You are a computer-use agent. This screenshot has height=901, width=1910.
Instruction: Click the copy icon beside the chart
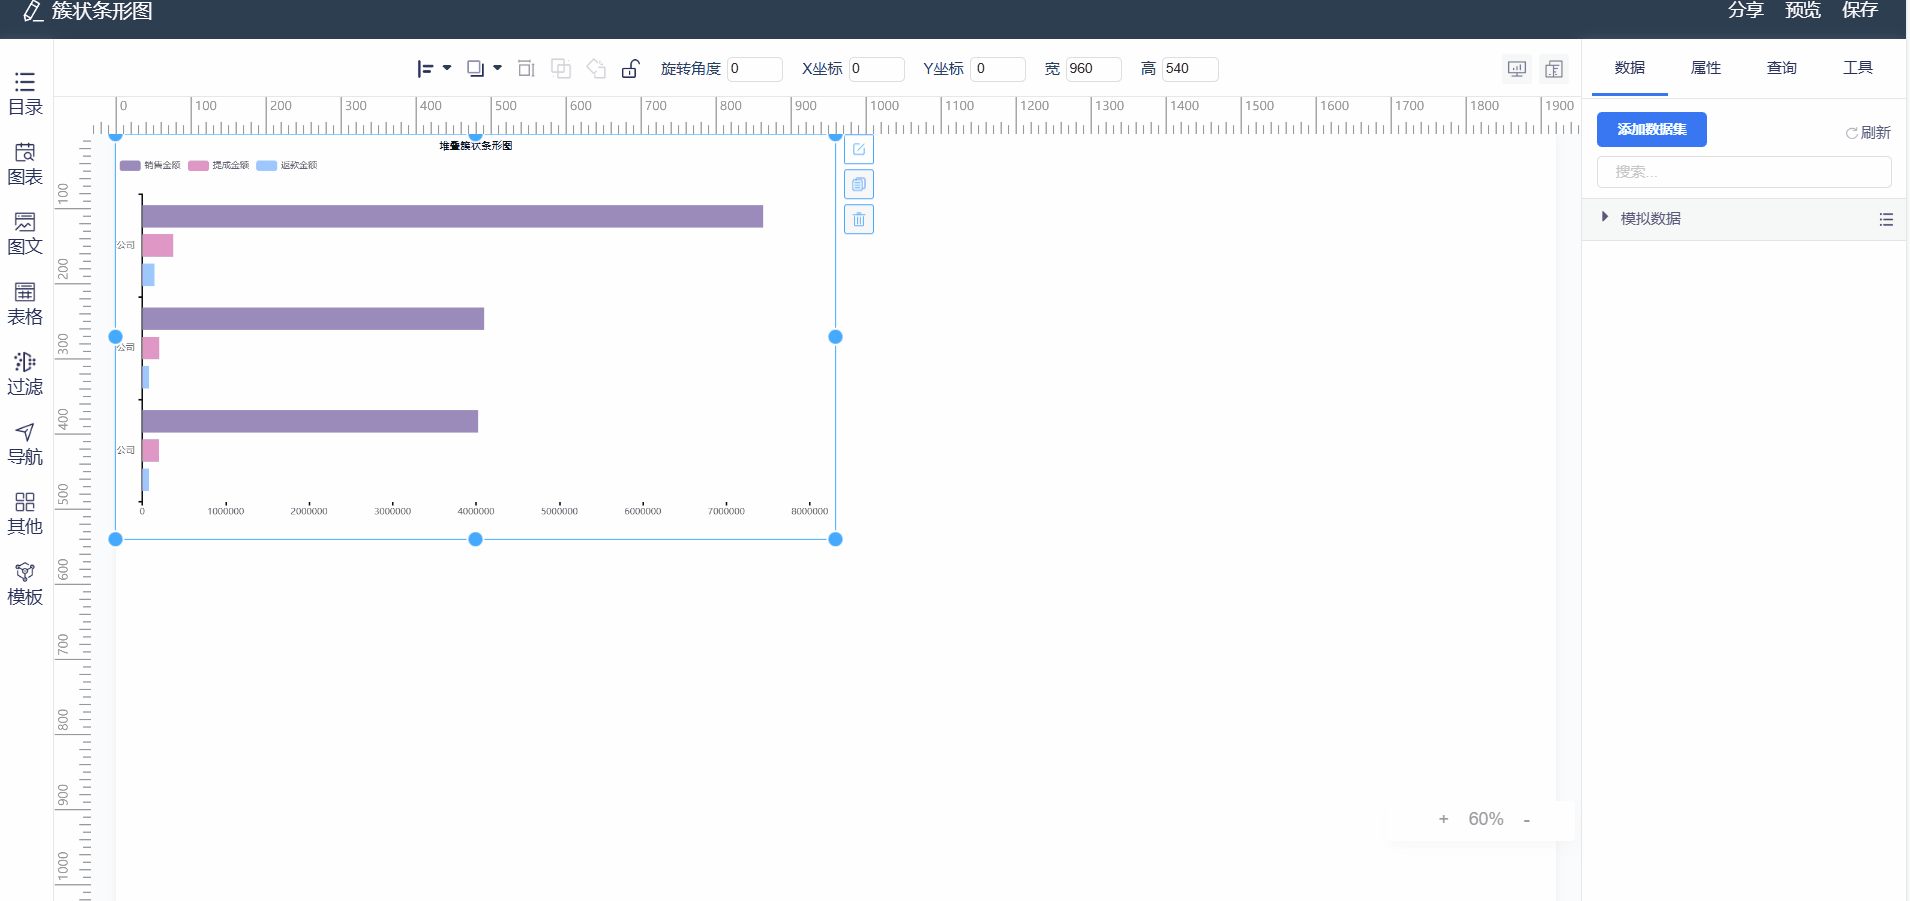tap(859, 184)
